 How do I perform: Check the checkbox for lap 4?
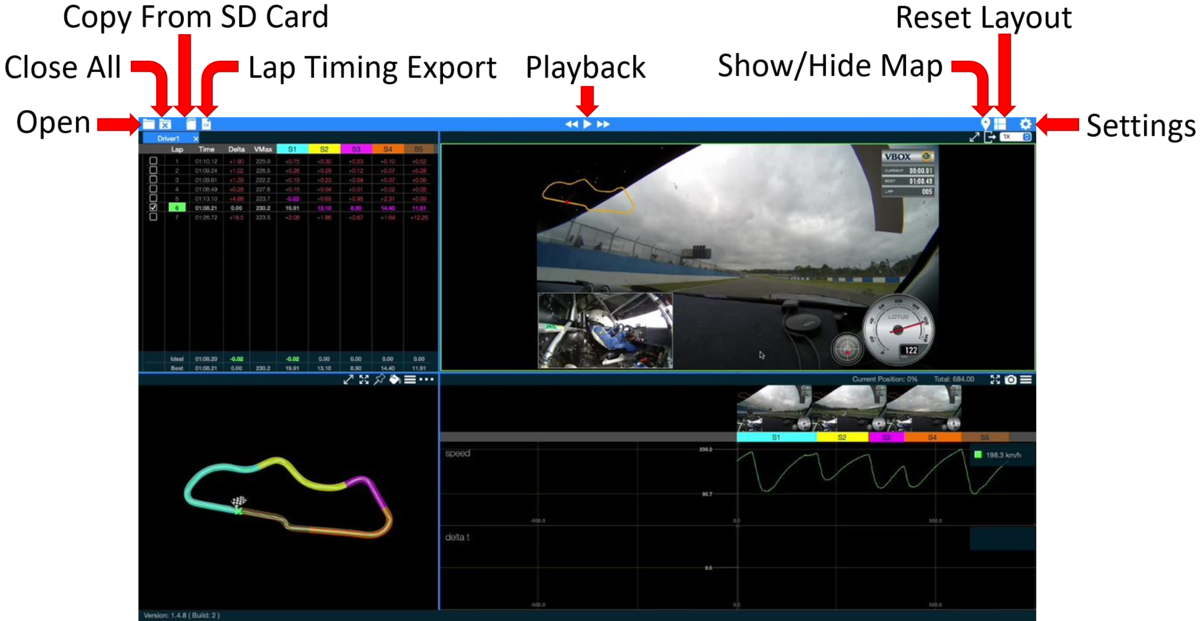pos(153,188)
